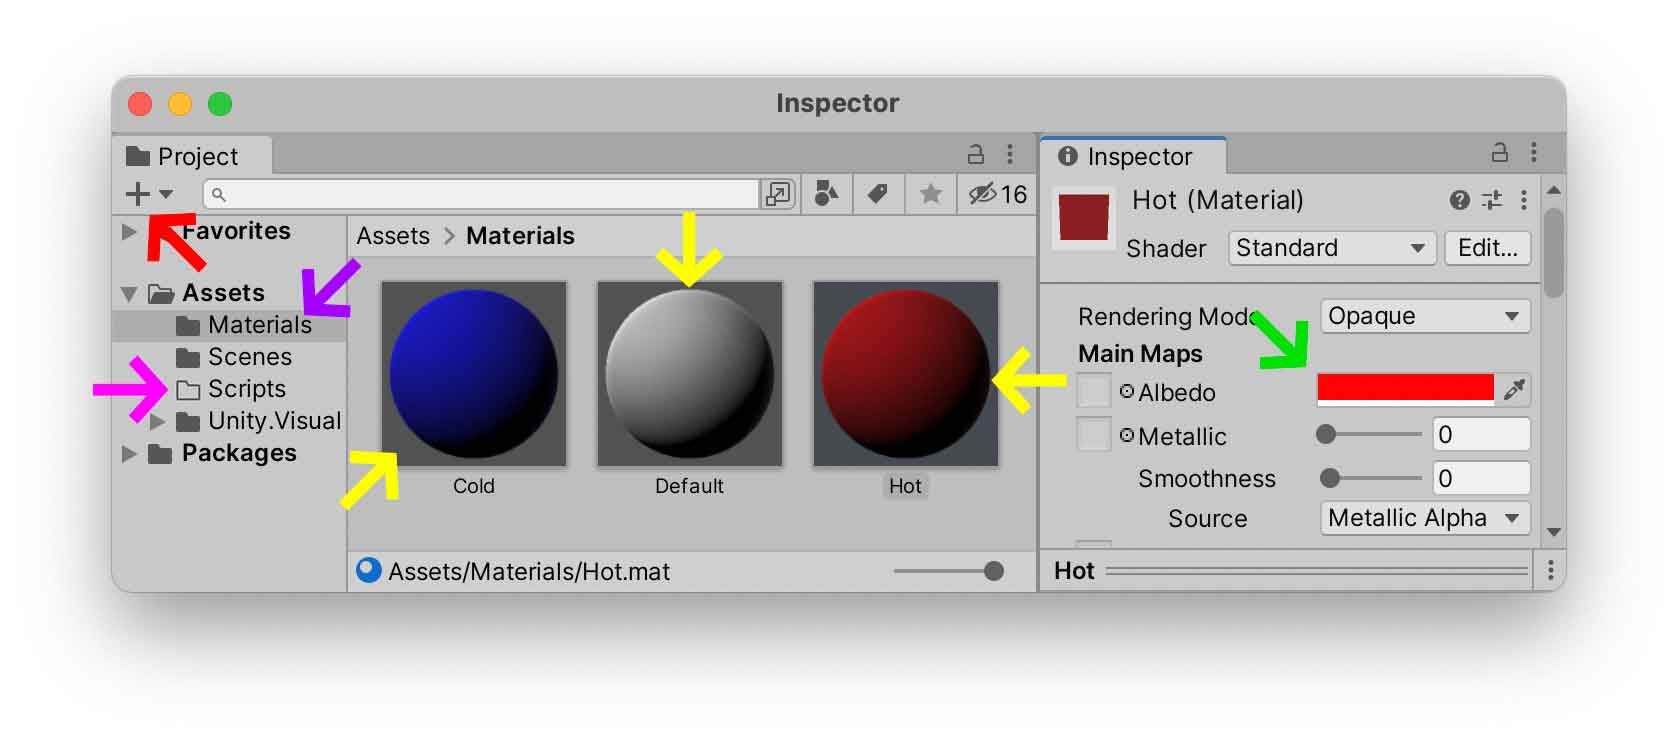This screenshot has height=740, width=1678.
Task: Click Assets in the breadcrumb path
Action: pyautogui.click(x=393, y=236)
